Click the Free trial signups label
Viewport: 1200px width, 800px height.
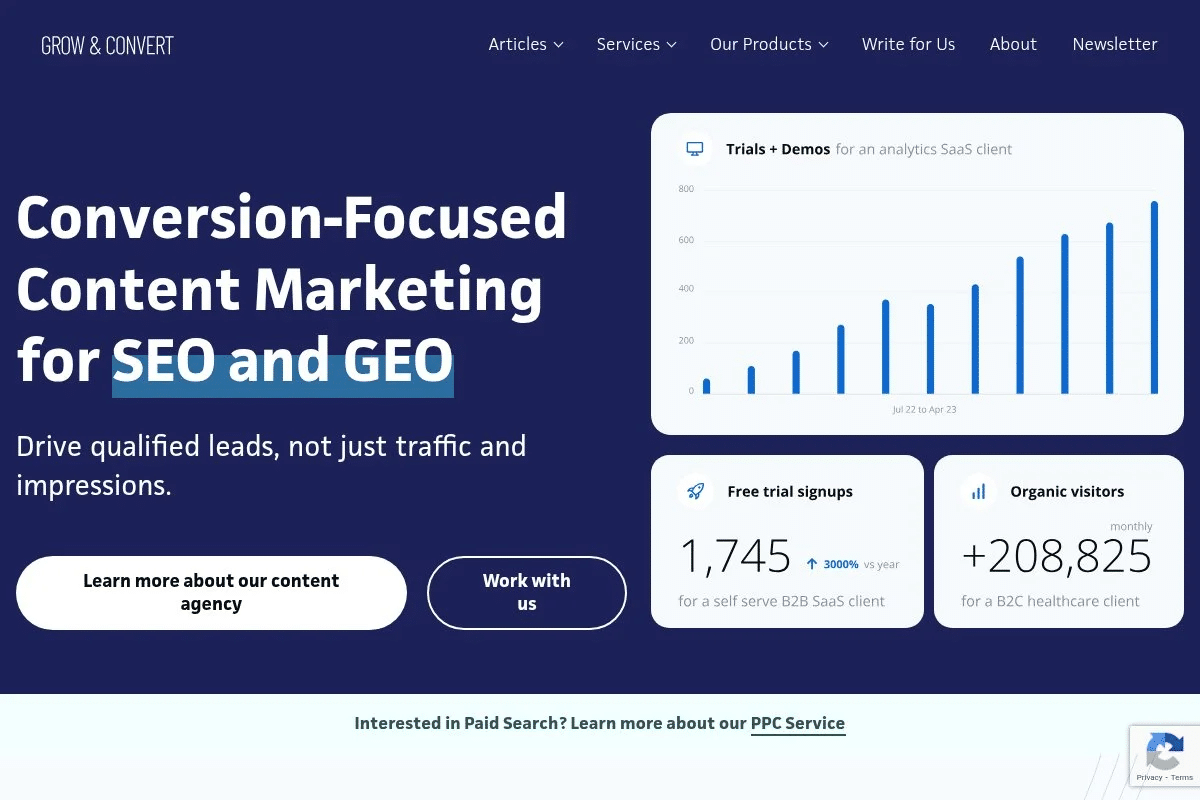click(x=790, y=491)
